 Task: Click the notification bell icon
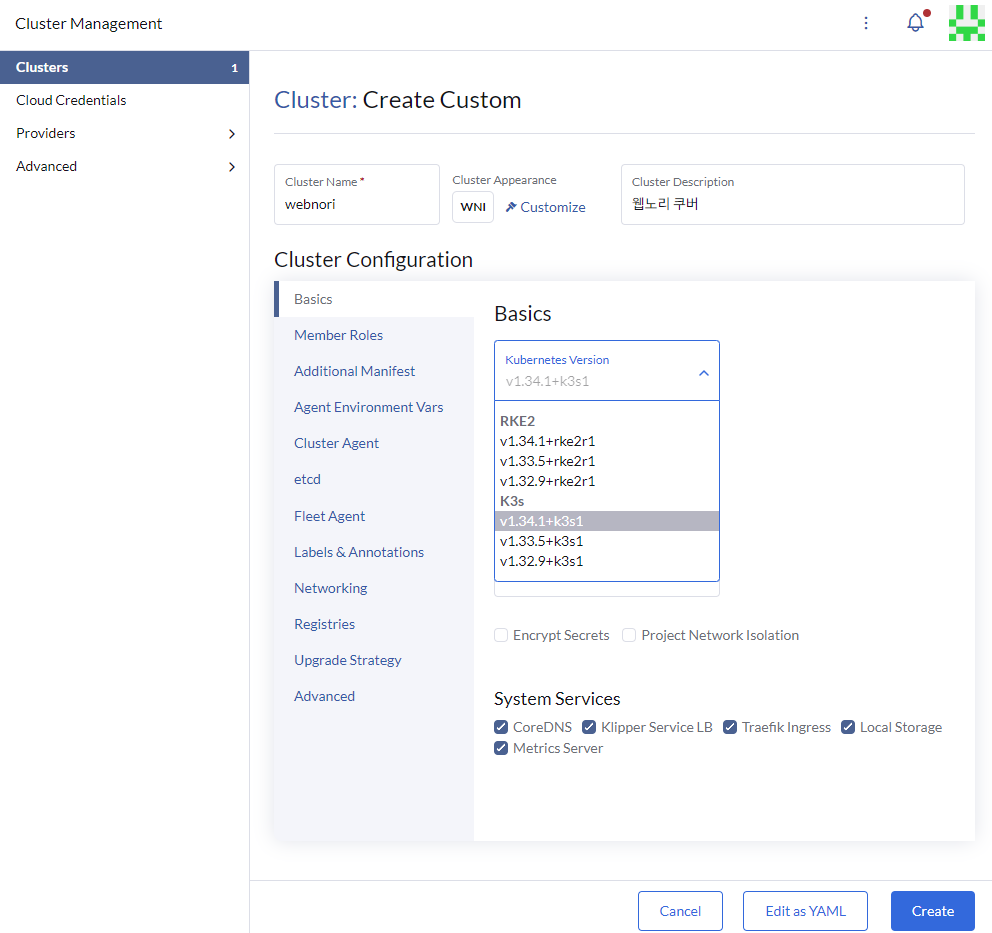click(x=915, y=23)
